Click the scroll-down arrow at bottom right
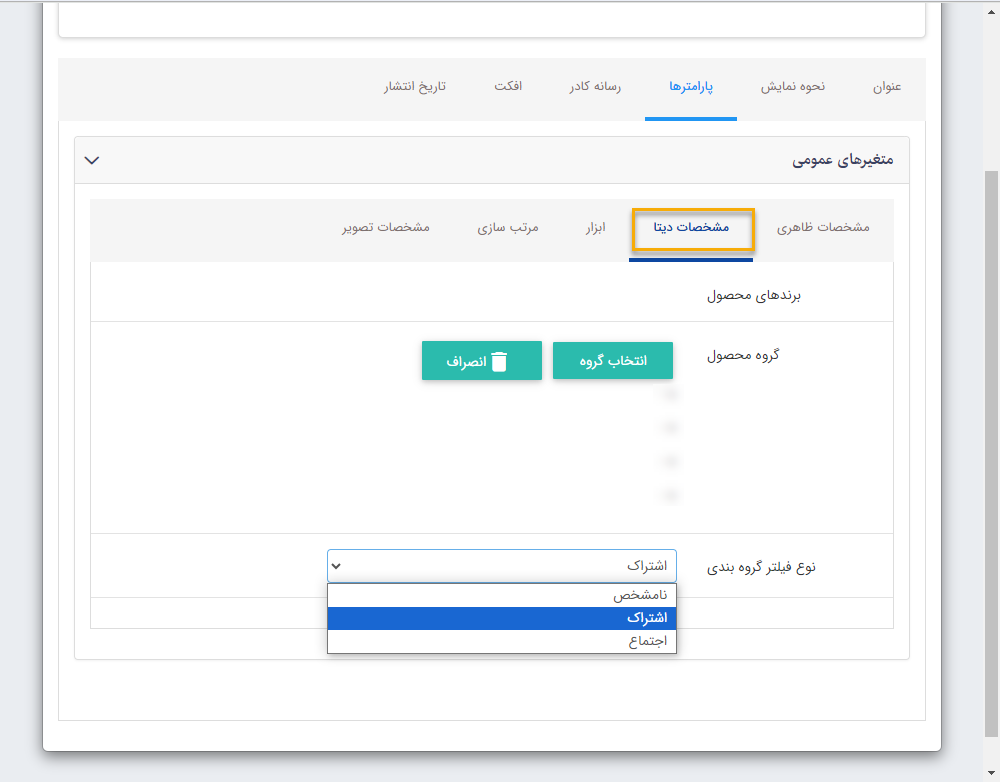This screenshot has height=782, width=1000. pyautogui.click(x=991, y=772)
